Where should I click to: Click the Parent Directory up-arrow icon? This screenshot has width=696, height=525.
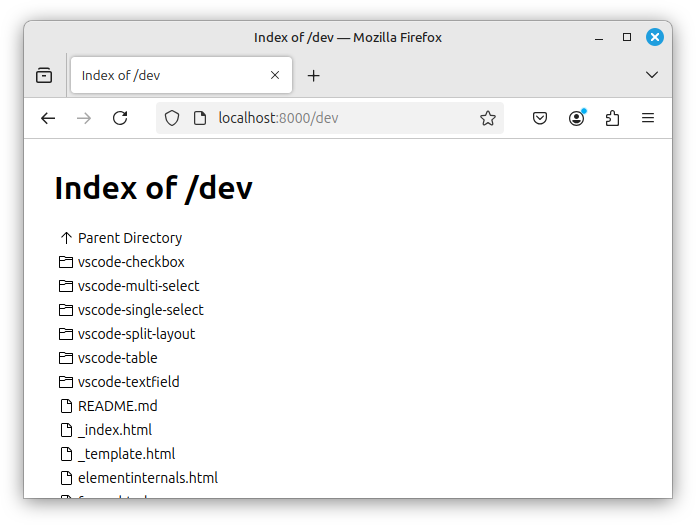coord(66,238)
